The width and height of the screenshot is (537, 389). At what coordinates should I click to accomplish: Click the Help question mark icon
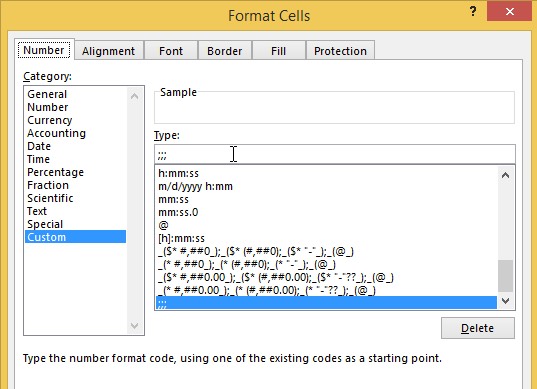pyautogui.click(x=473, y=12)
